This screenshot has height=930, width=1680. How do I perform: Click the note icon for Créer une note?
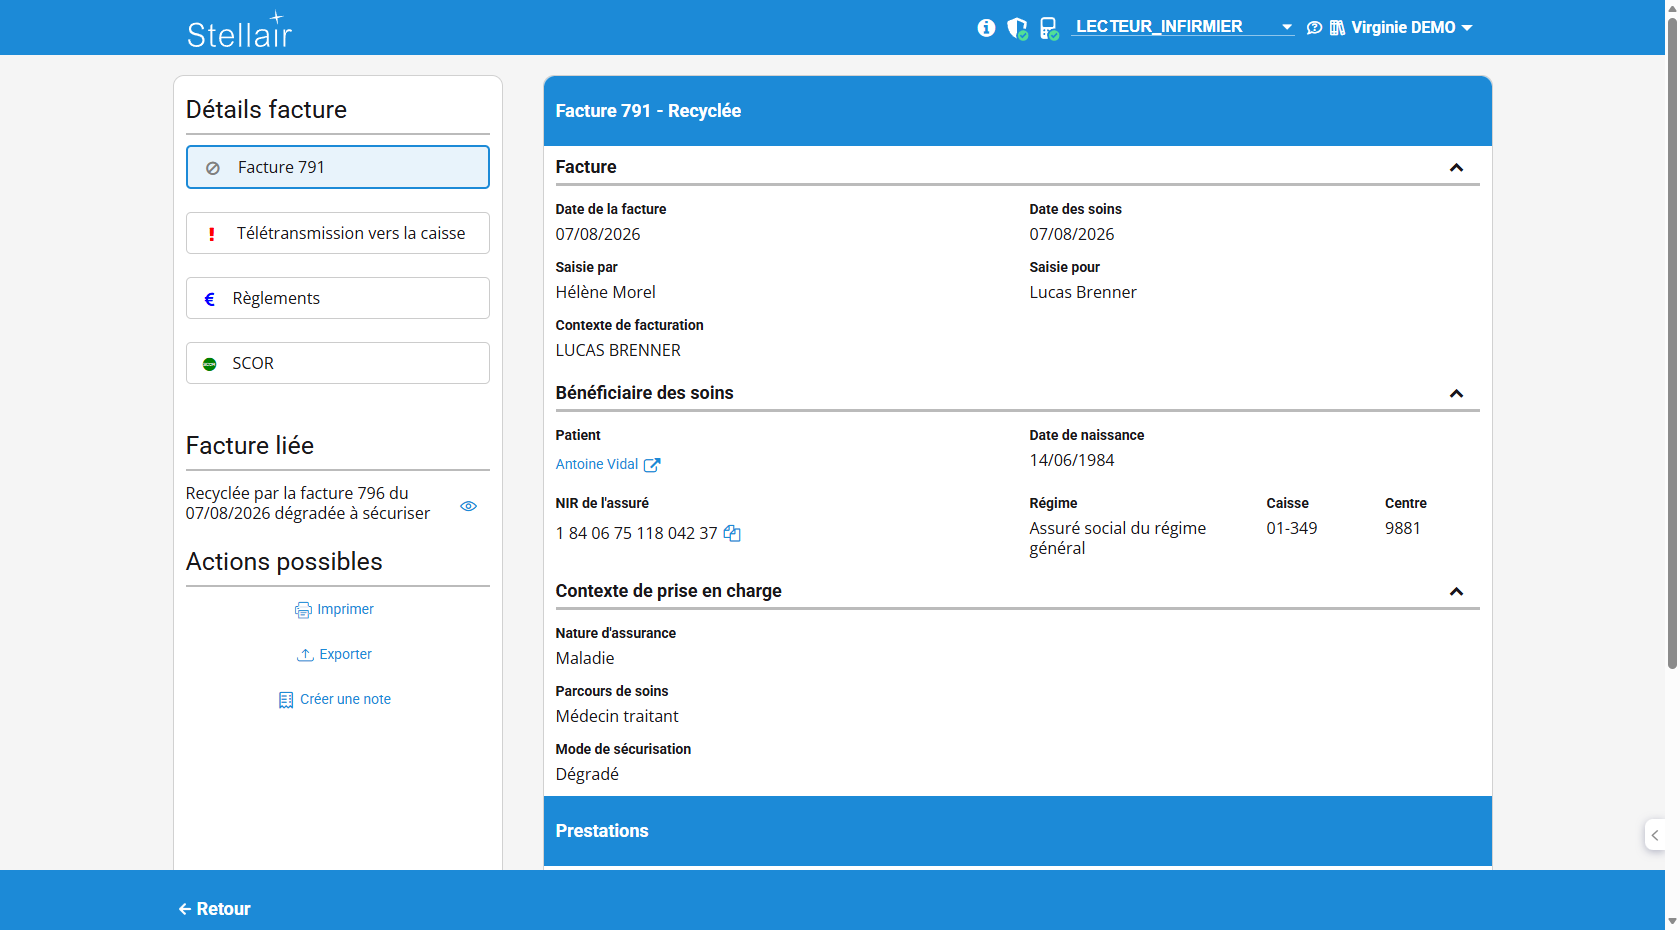(286, 700)
